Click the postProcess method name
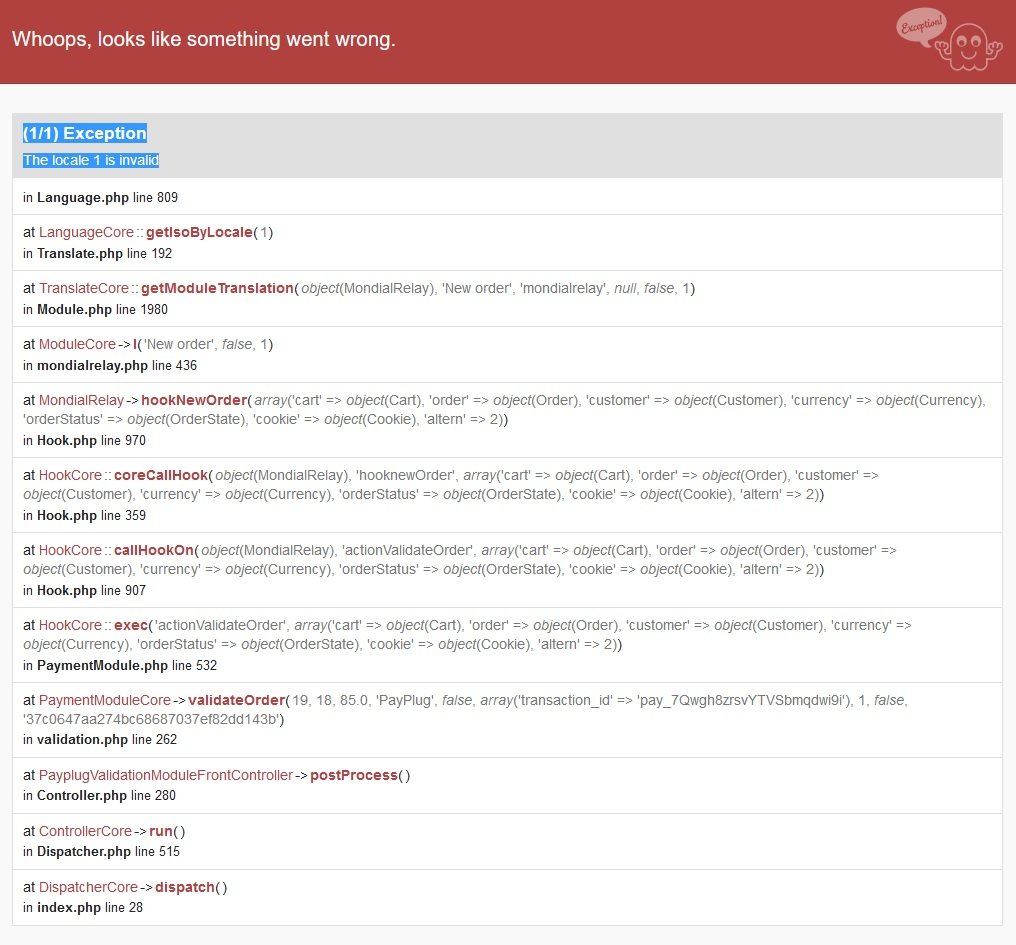This screenshot has height=945, width=1016. [354, 775]
